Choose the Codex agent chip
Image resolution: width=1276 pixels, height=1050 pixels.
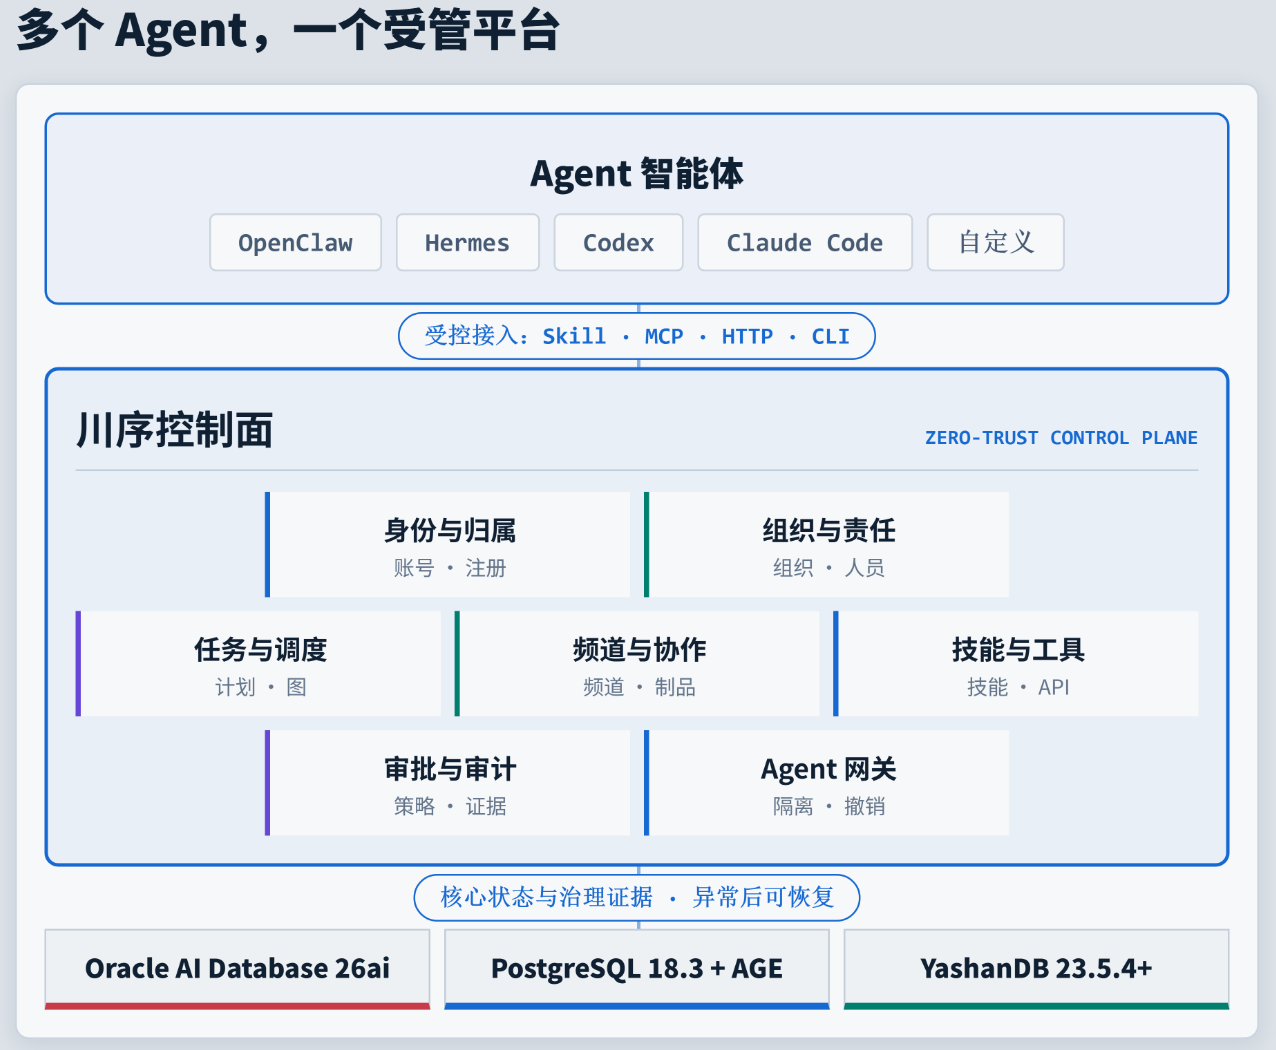click(x=619, y=242)
